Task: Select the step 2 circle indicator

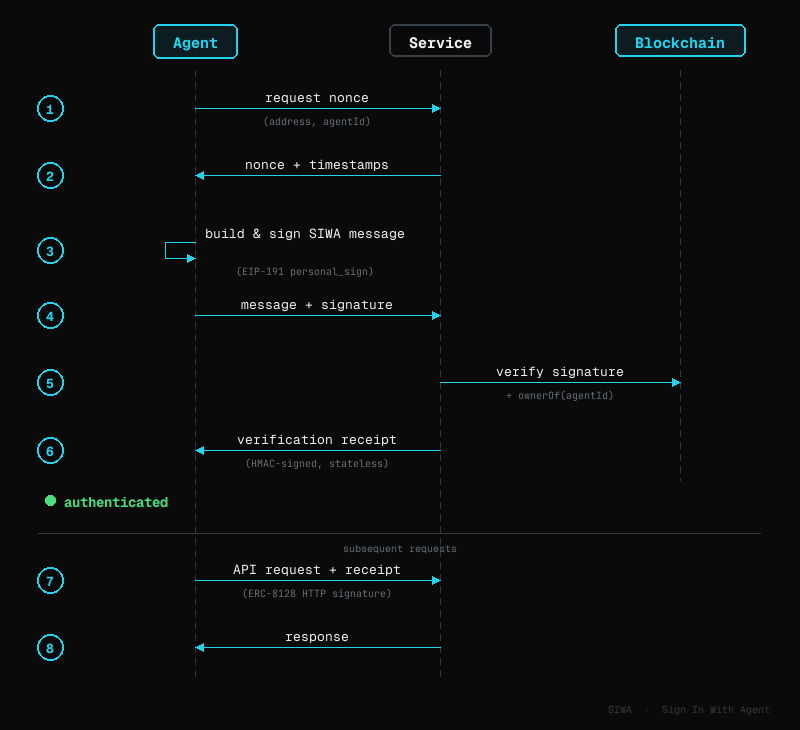Action: coord(50,175)
